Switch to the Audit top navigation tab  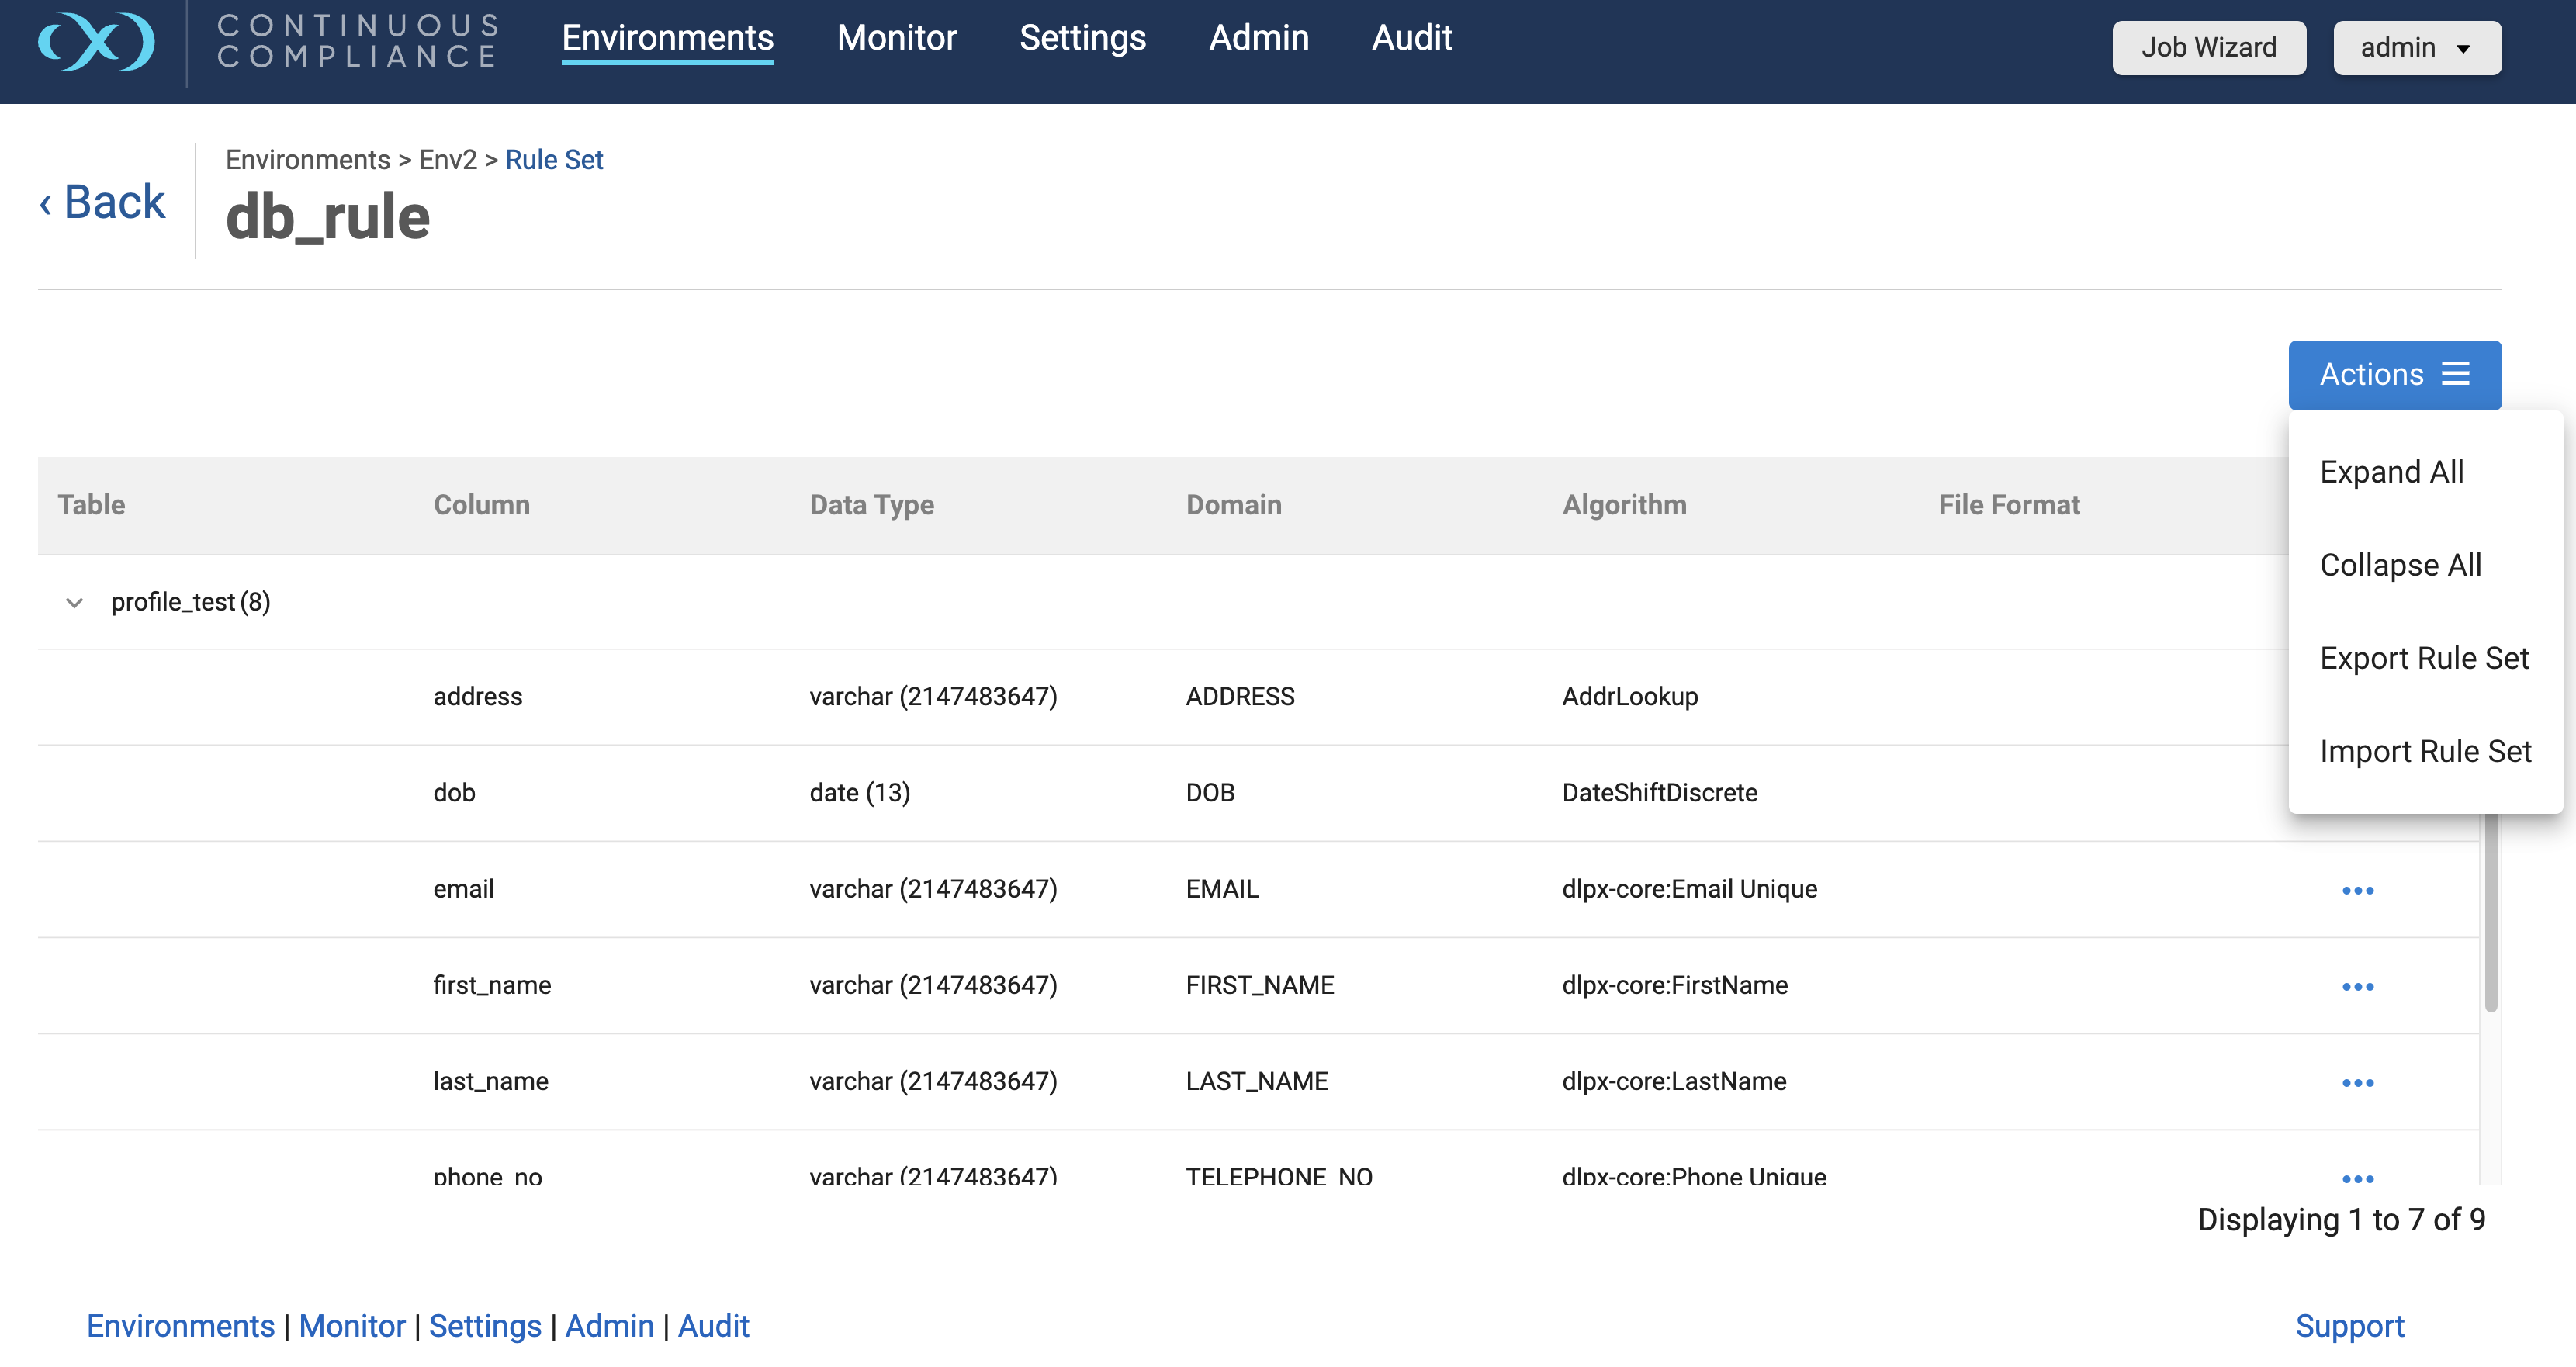1411,37
